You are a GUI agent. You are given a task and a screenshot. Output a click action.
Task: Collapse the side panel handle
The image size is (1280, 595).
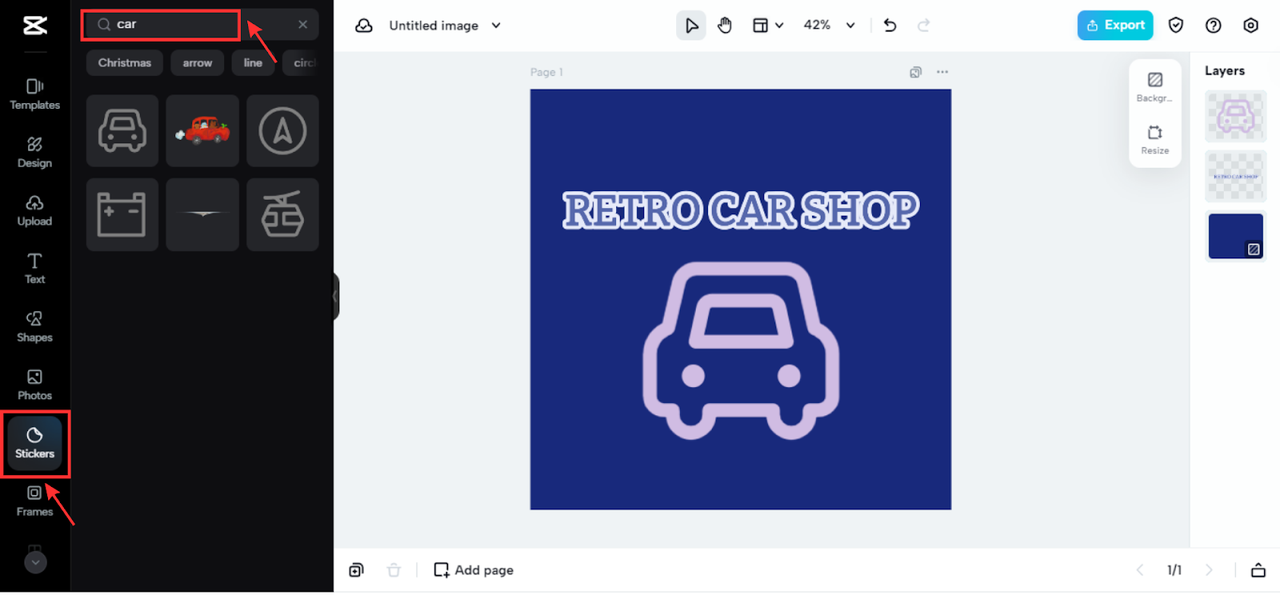[x=336, y=297]
